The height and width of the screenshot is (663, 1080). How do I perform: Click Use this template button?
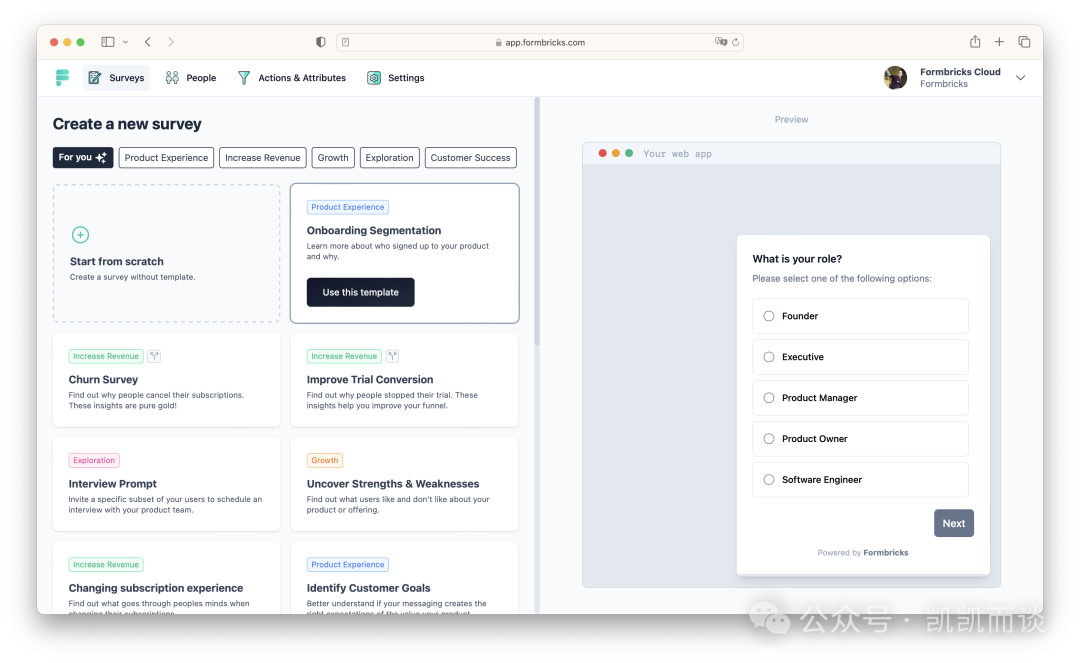click(x=360, y=293)
